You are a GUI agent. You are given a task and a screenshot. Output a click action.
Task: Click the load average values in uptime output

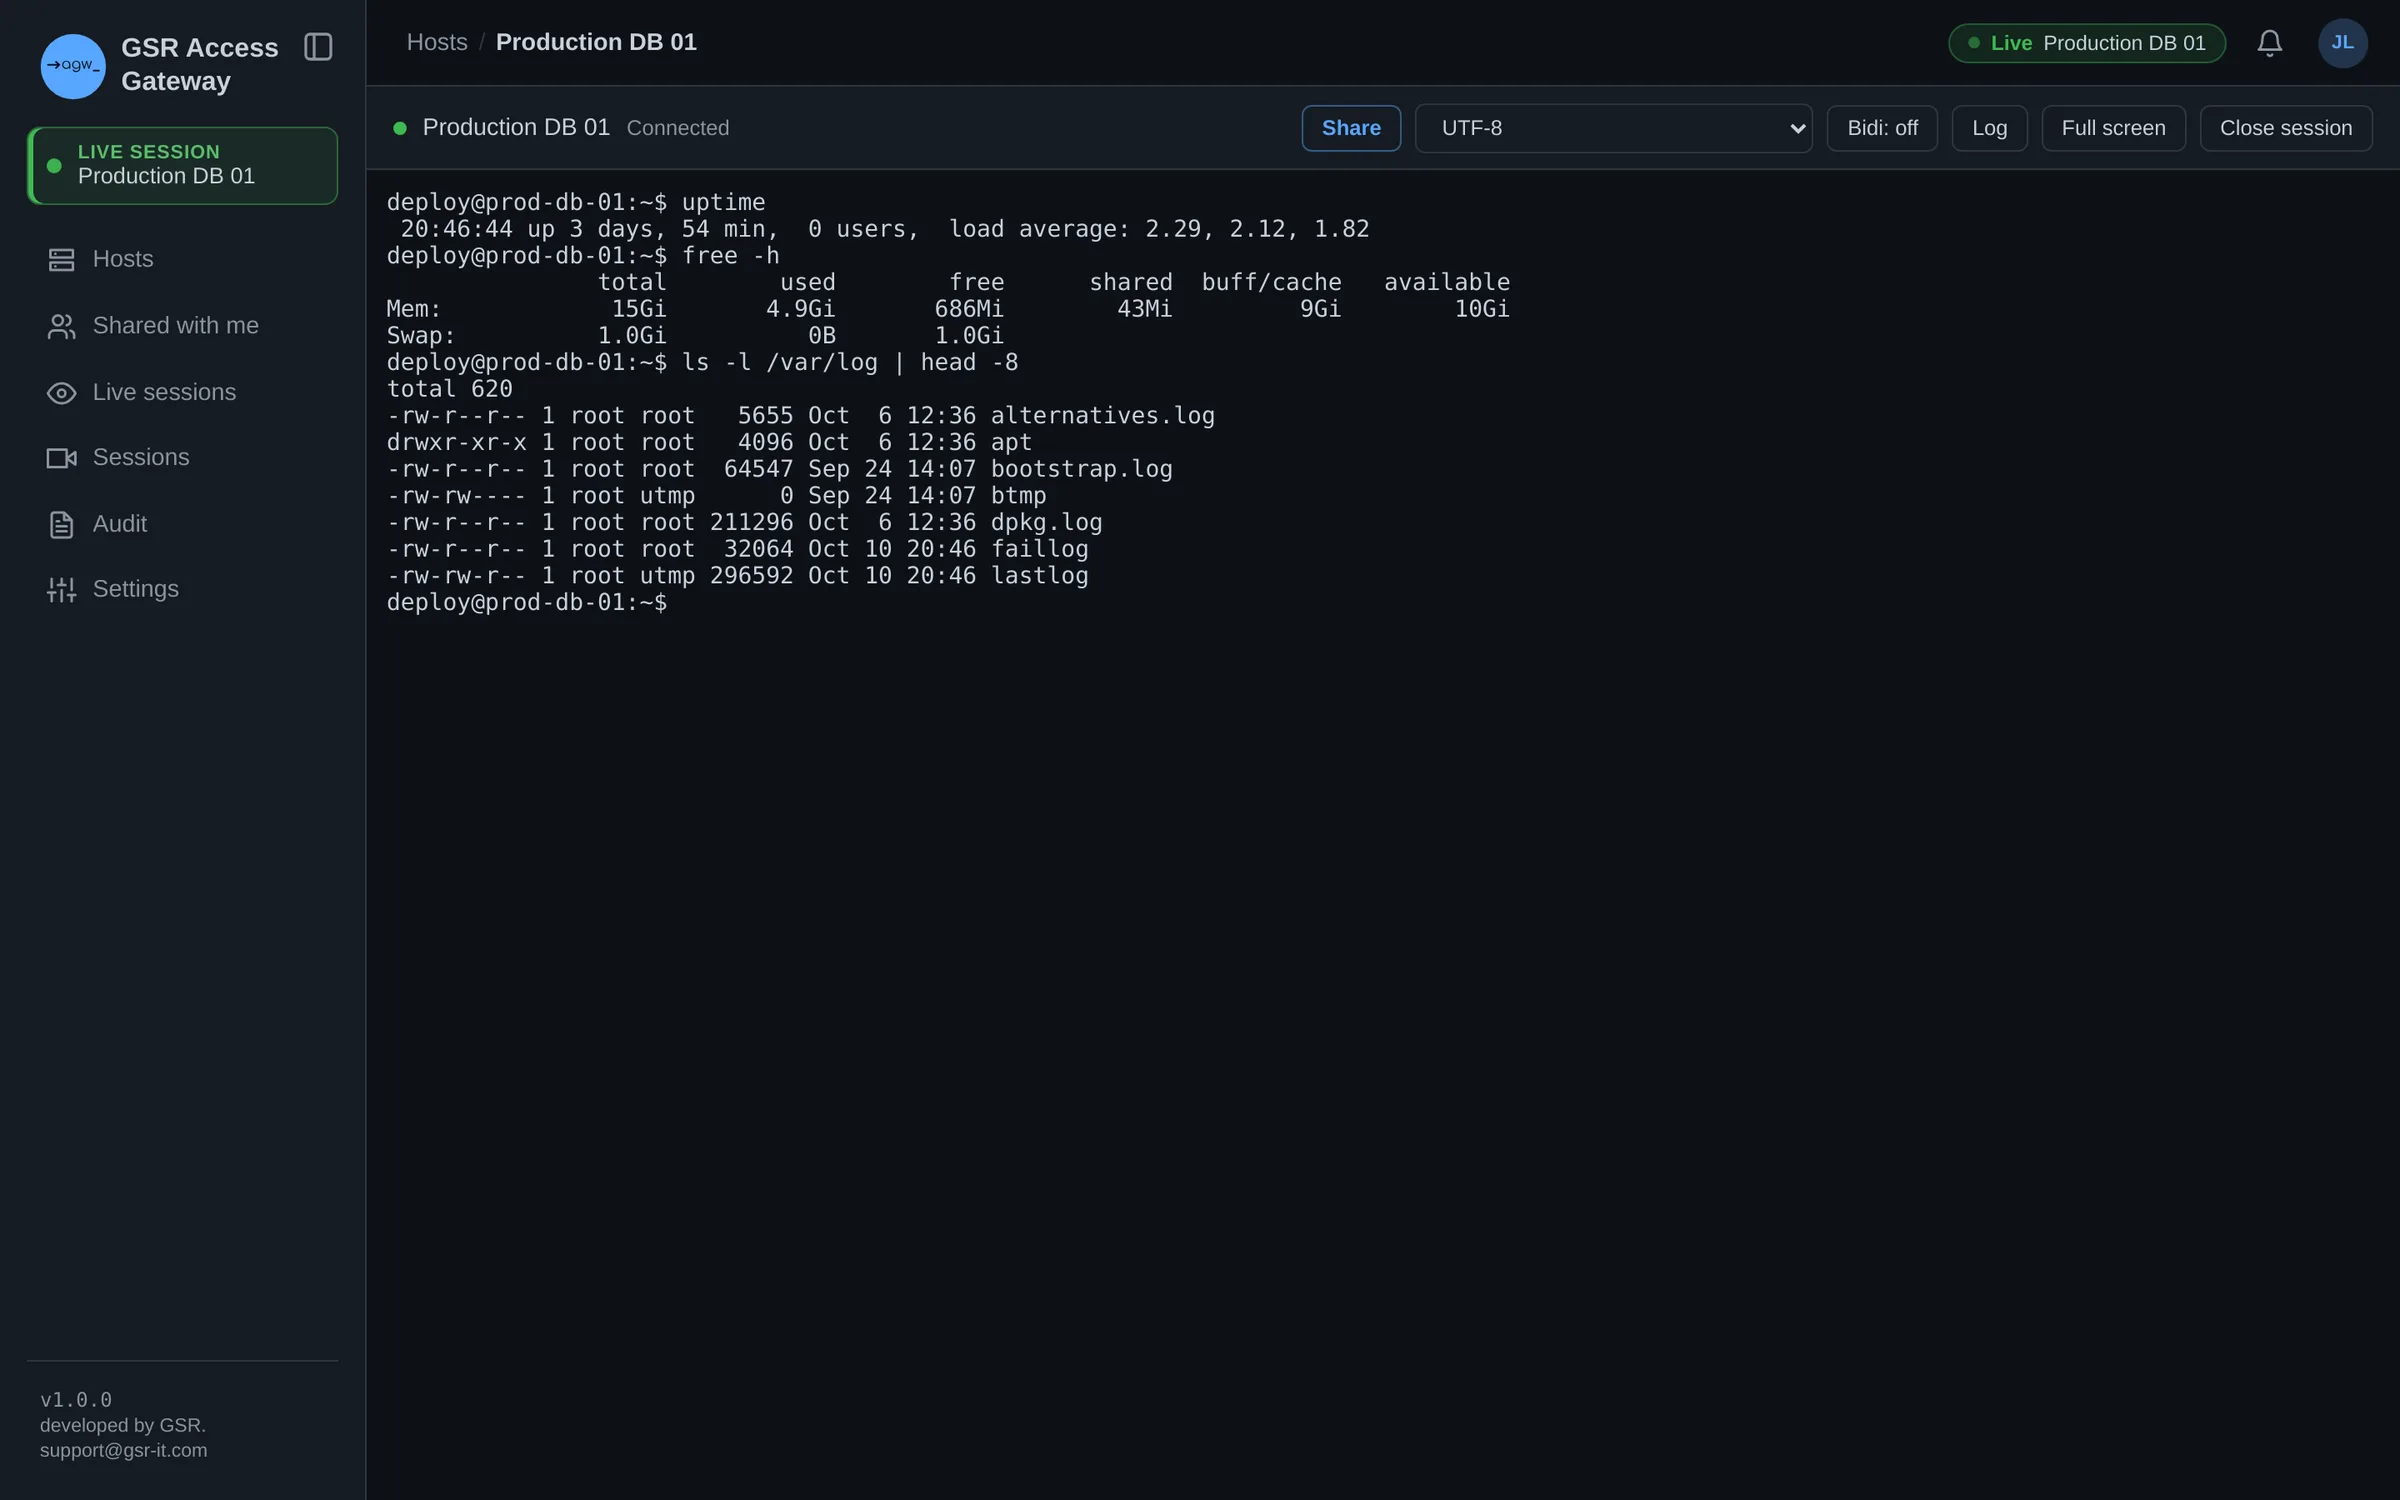(1257, 229)
